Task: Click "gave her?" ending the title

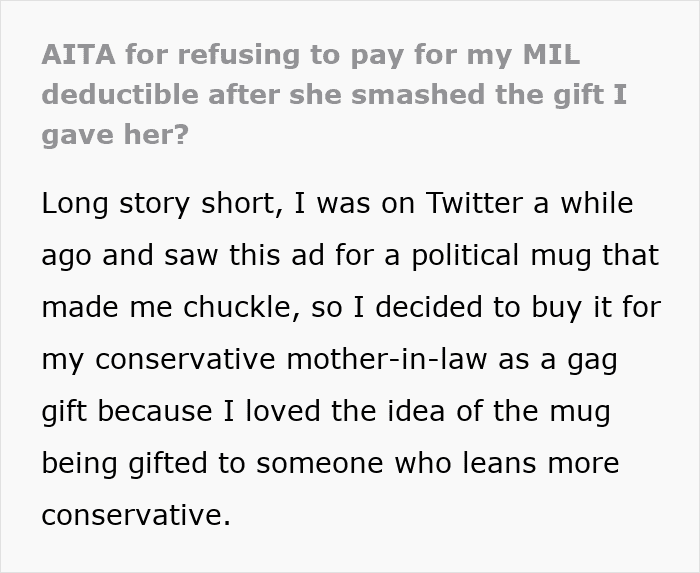Action: pos(115,133)
